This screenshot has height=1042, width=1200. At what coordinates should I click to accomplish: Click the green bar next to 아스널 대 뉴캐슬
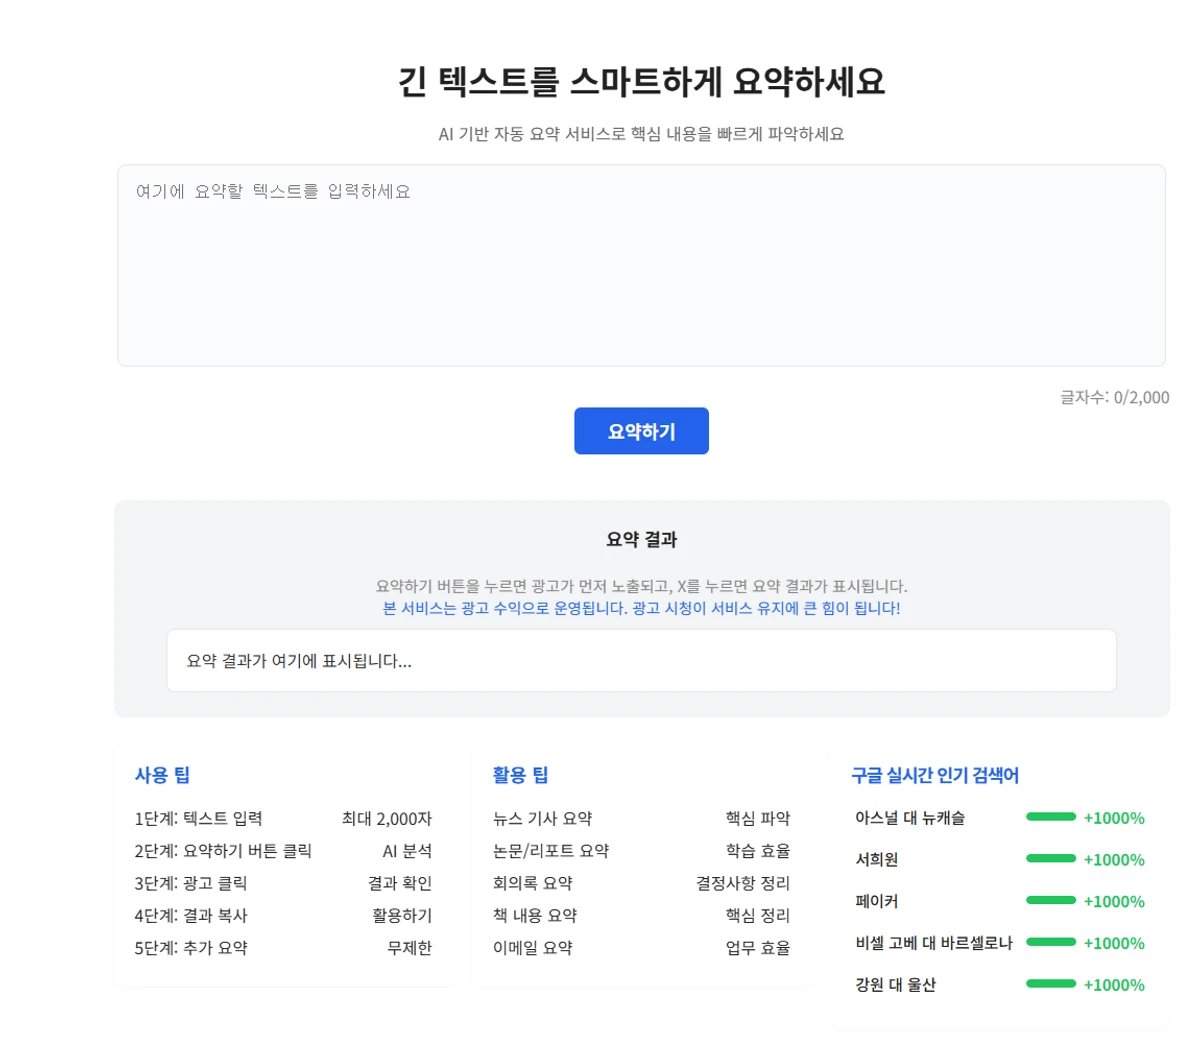[x=1051, y=817]
